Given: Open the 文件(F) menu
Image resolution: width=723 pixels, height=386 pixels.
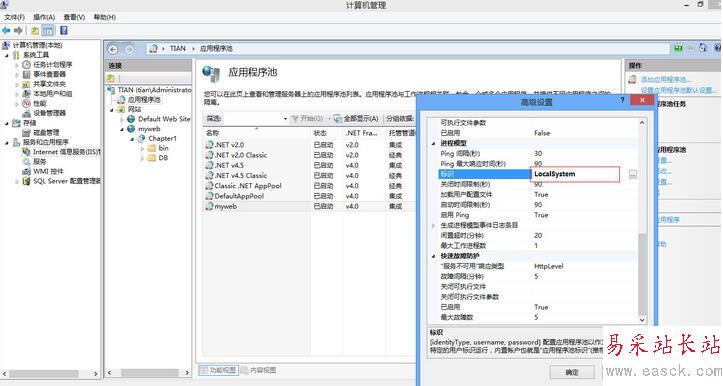Looking at the screenshot, I should tap(14, 17).
